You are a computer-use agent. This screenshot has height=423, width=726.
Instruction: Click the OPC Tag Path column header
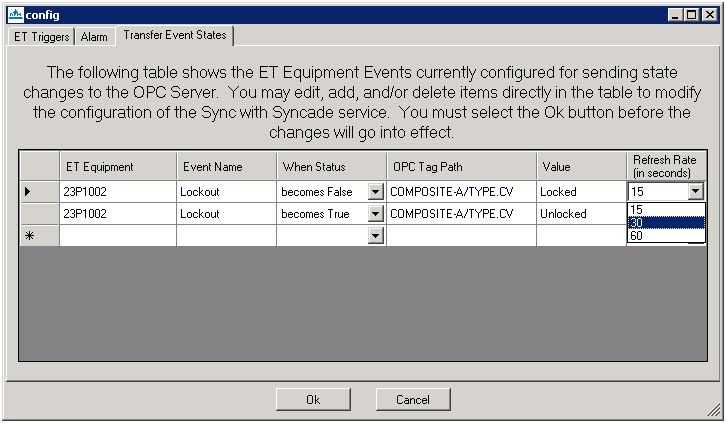tap(462, 166)
